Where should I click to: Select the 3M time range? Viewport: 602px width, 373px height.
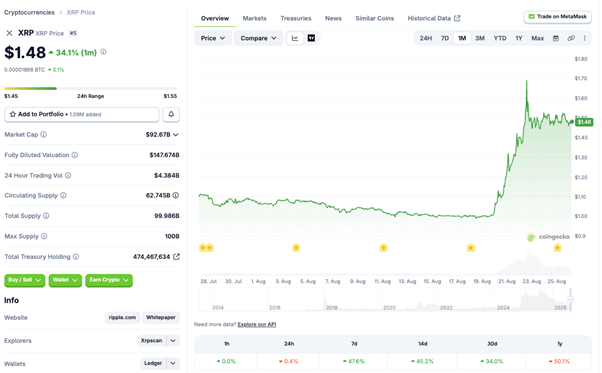[x=480, y=38]
